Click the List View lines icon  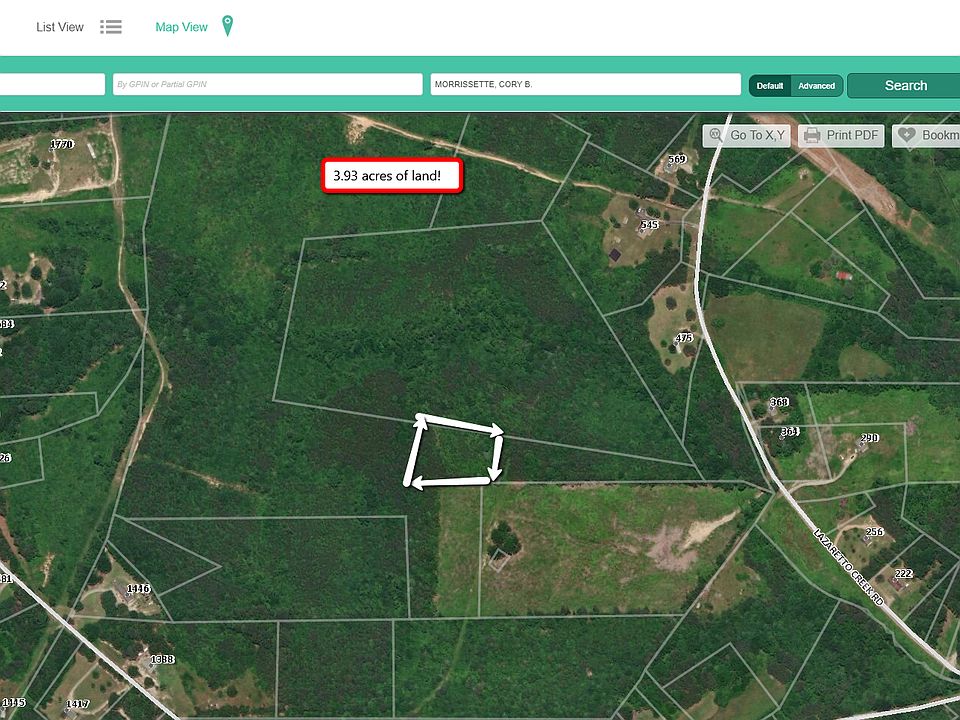point(111,27)
